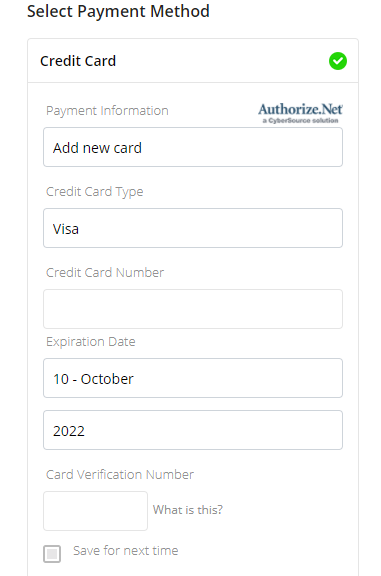The width and height of the screenshot is (381, 576).
Task: Open the Credit Card Type dropdown showing Visa
Action: (193, 228)
